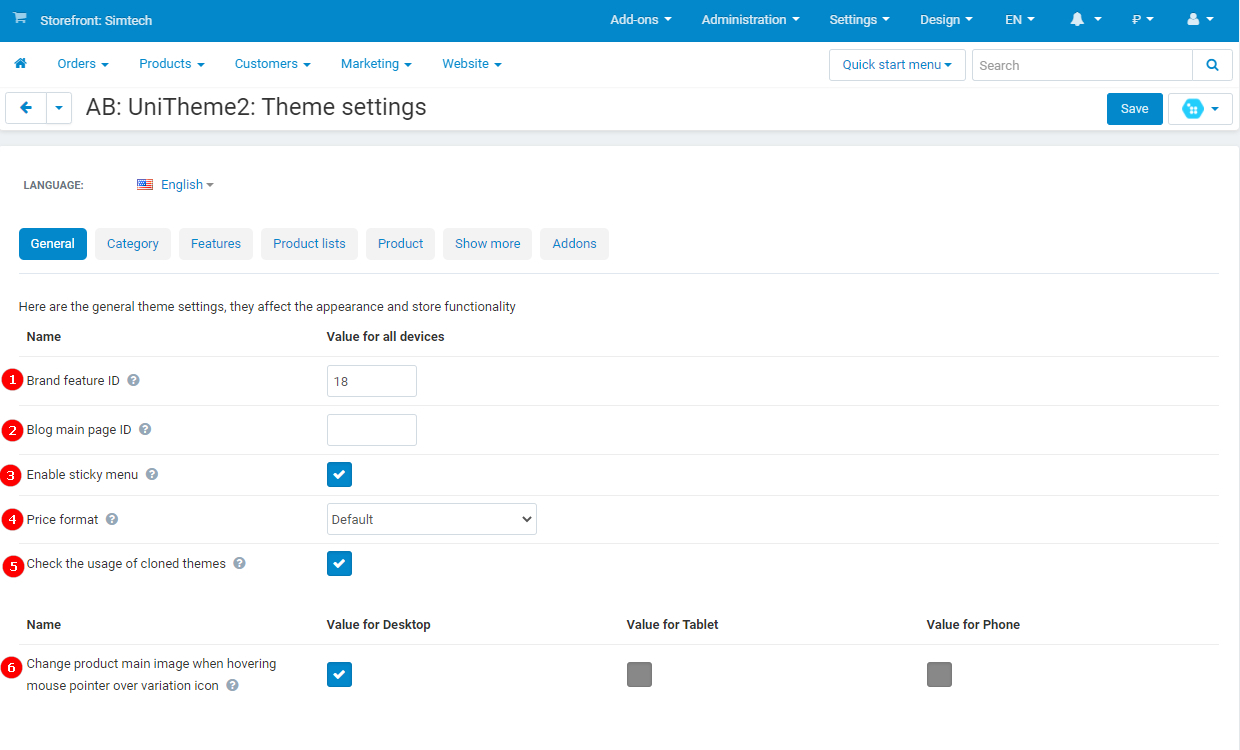Open the Marketing menu
1240x750 pixels.
(376, 64)
